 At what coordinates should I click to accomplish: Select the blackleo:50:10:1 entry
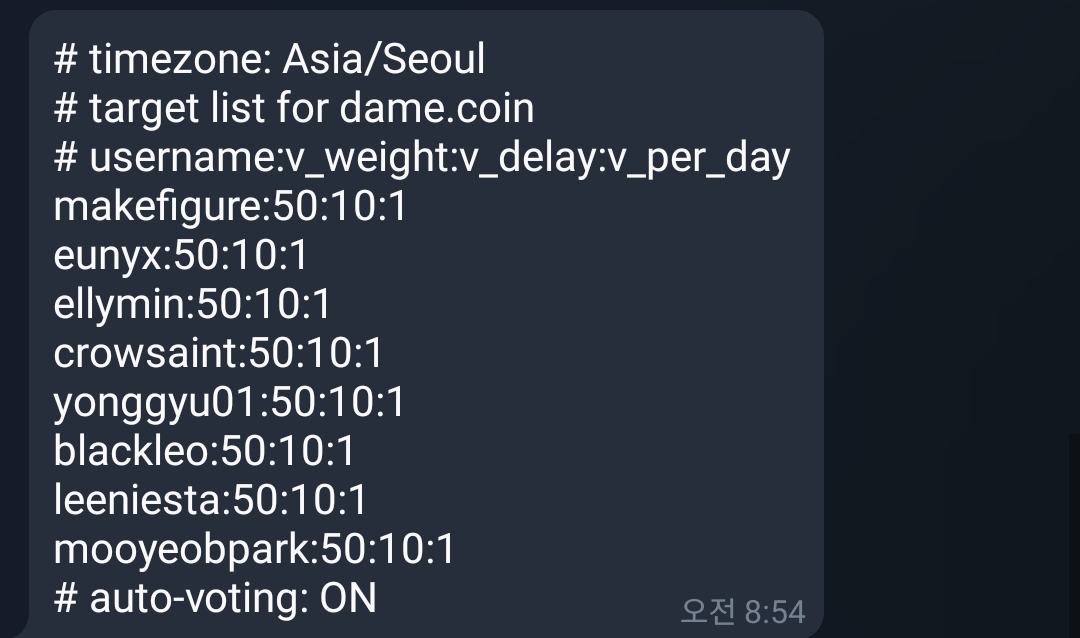click(204, 452)
